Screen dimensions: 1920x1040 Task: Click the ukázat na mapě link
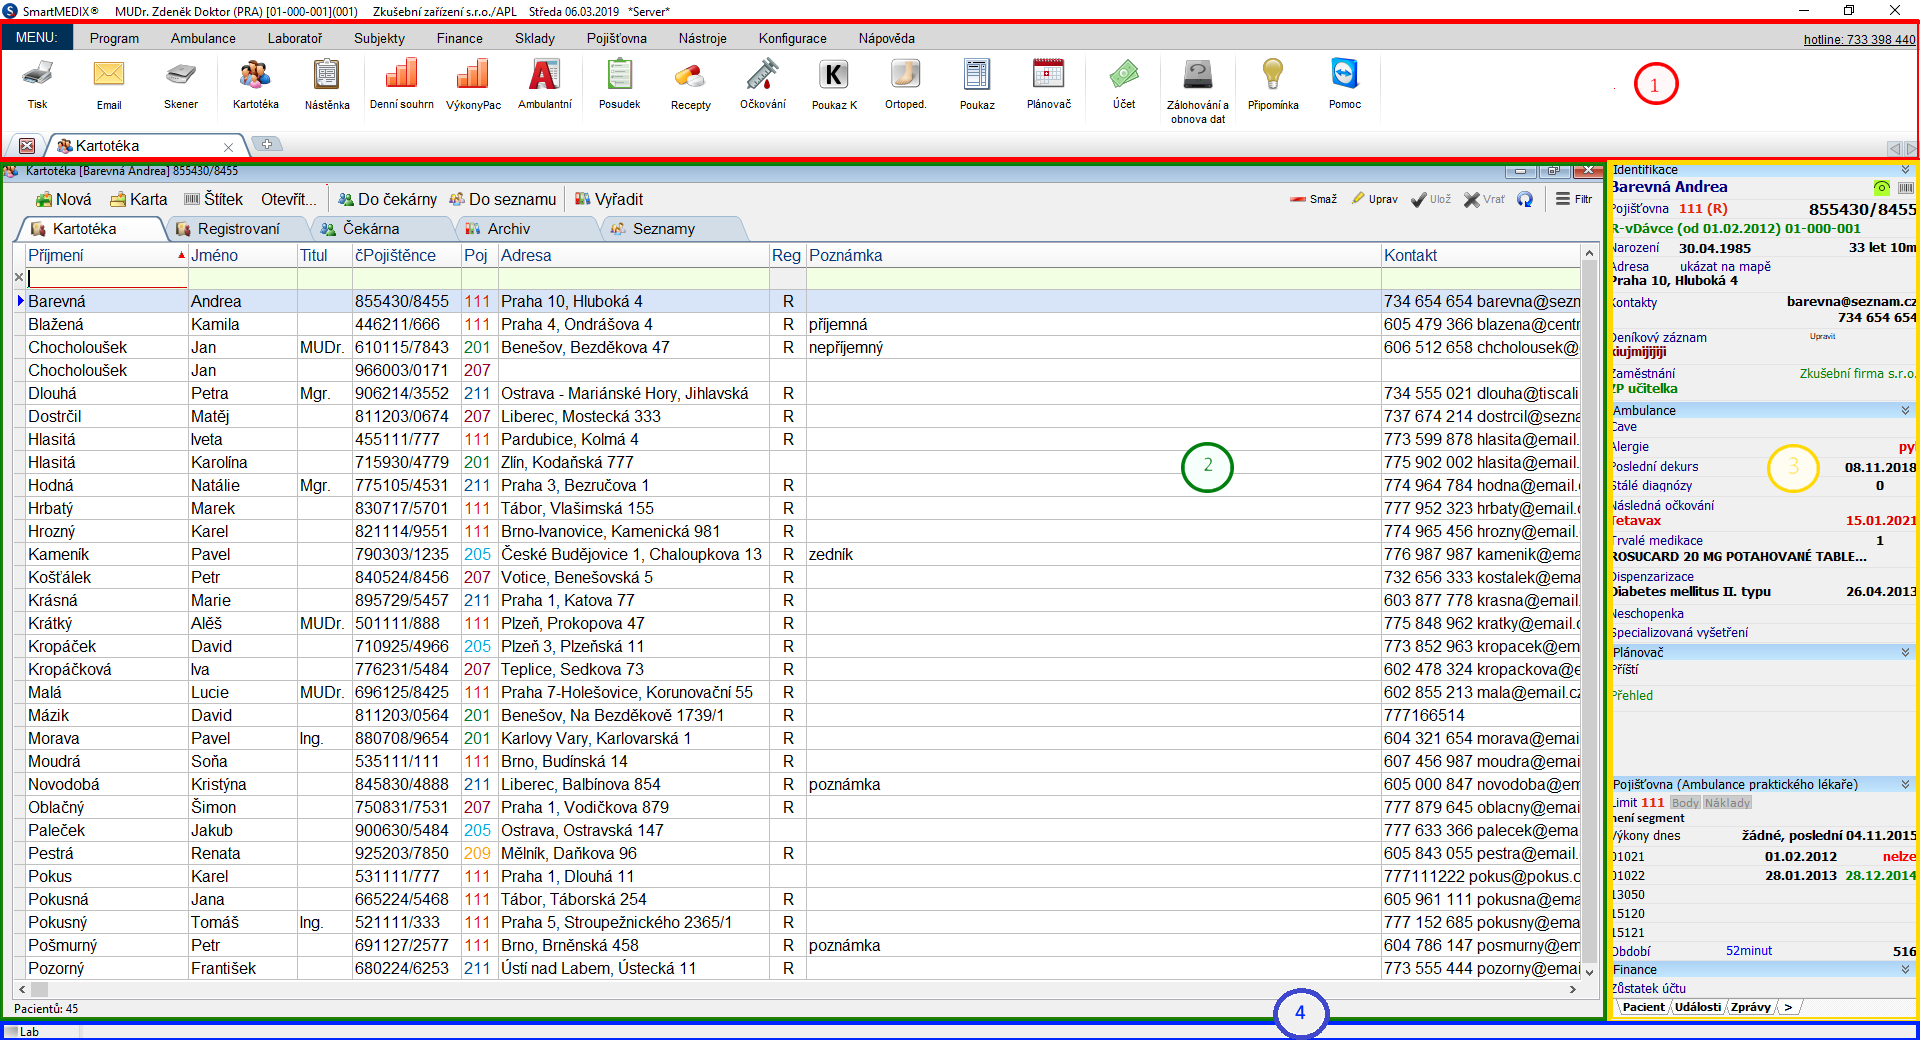point(1725,267)
